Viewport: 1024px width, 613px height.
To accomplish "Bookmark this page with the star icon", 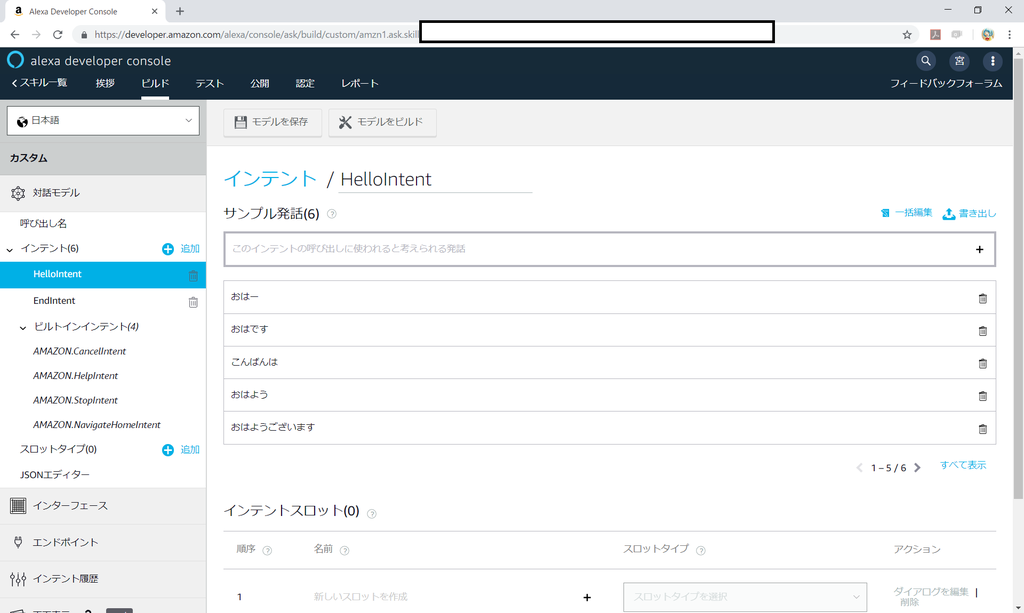I will coord(907,35).
